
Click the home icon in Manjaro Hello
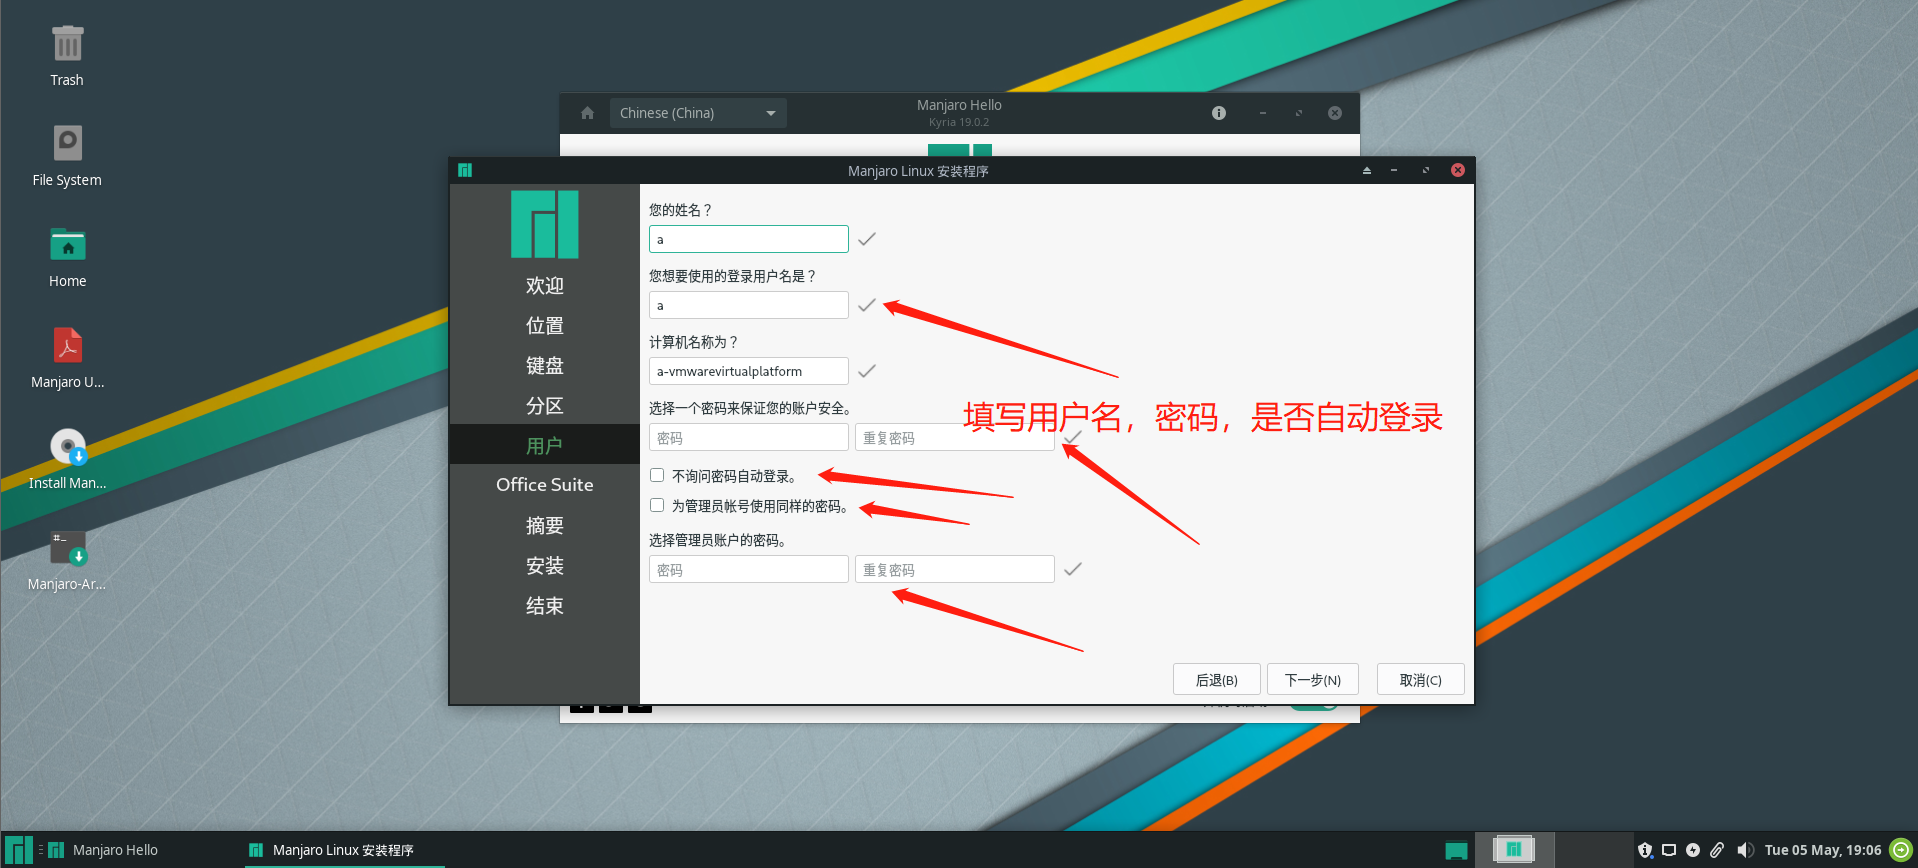587,113
